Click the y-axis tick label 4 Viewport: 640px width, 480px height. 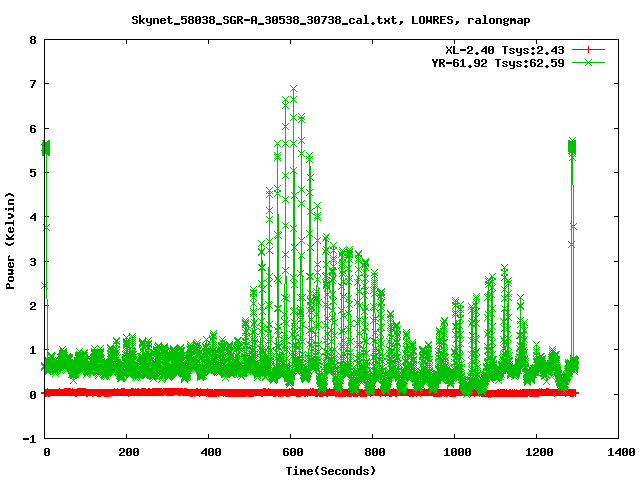coord(33,218)
